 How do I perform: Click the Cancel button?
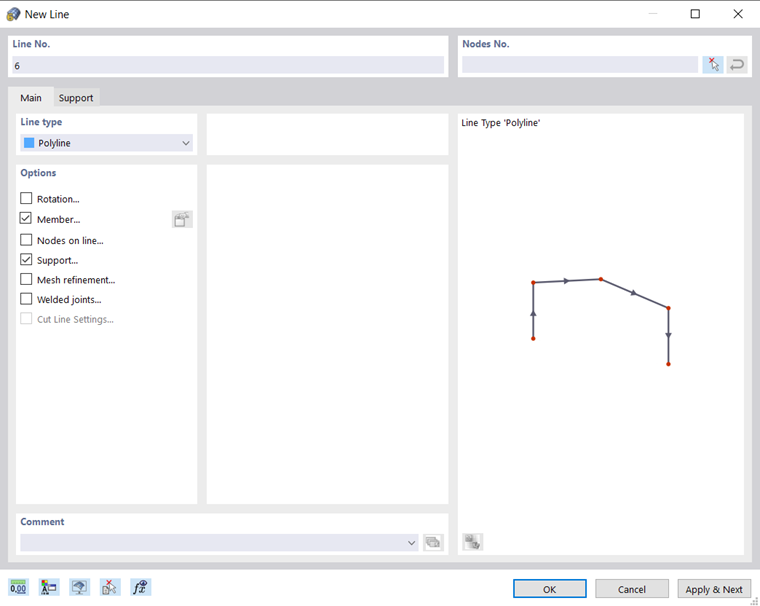tap(632, 589)
